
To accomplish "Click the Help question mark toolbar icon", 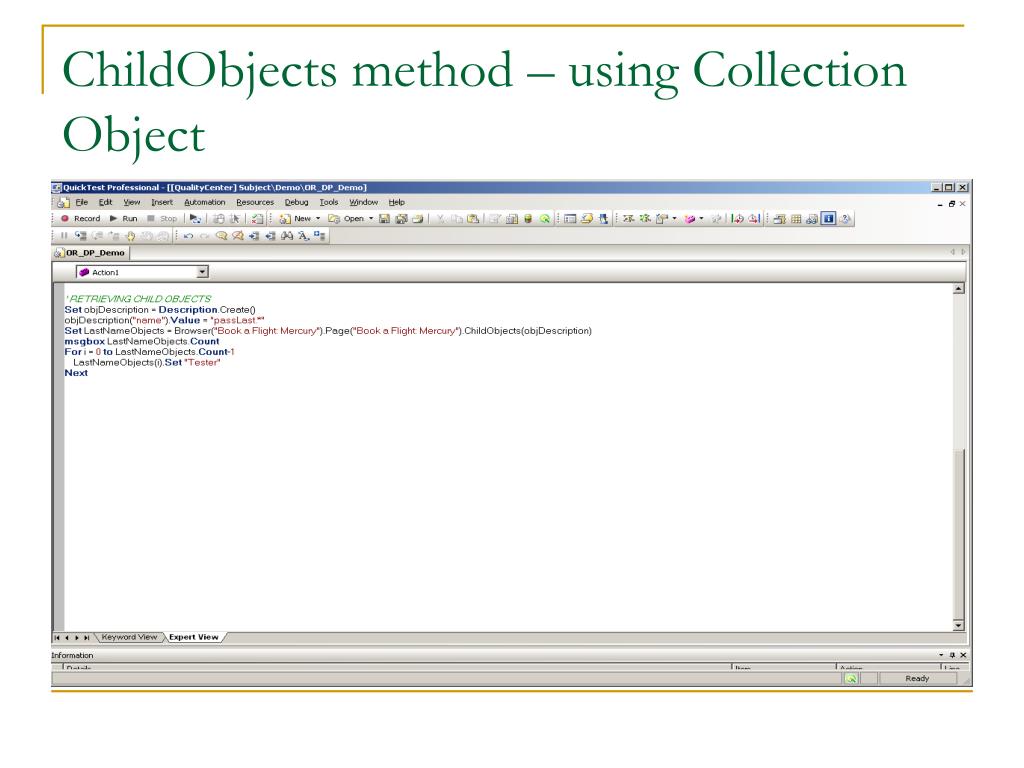I will tap(846, 218).
